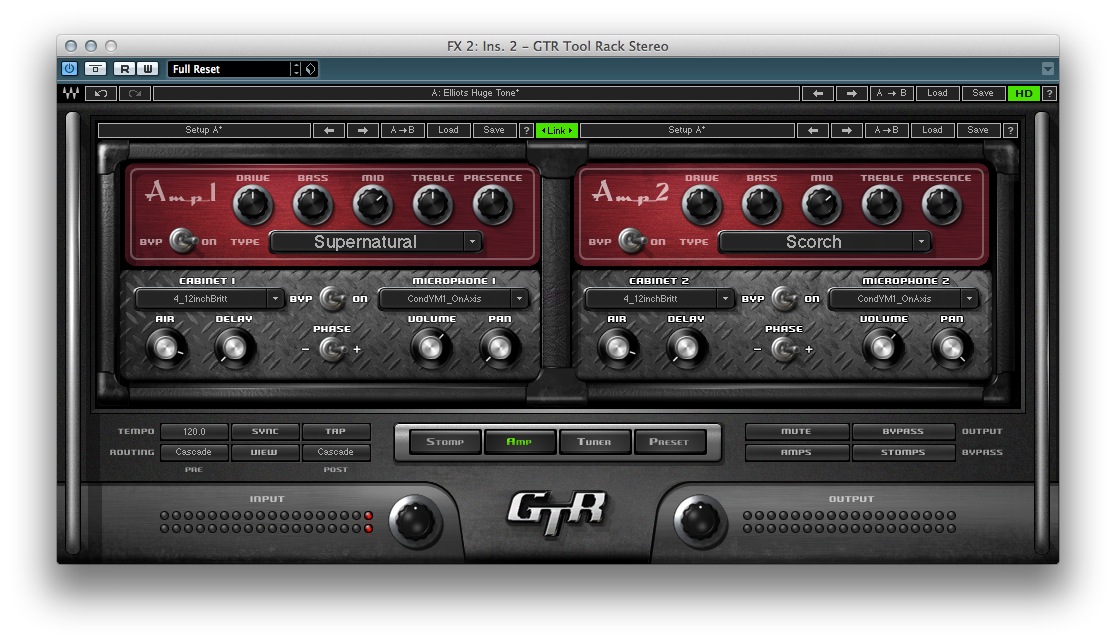Click the Output level knob
Image resolution: width=1116 pixels, height=643 pixels.
click(x=700, y=521)
